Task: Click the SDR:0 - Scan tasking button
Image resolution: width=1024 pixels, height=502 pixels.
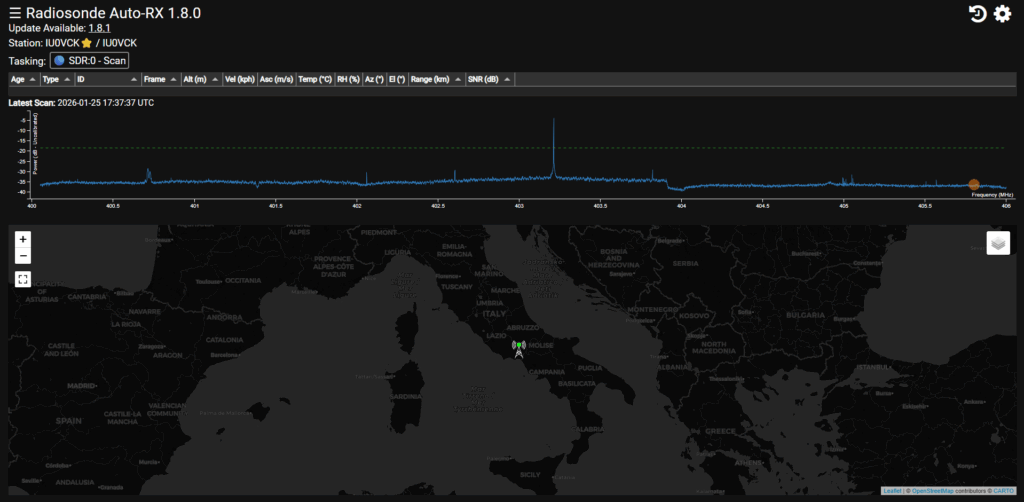Action: pos(89,61)
